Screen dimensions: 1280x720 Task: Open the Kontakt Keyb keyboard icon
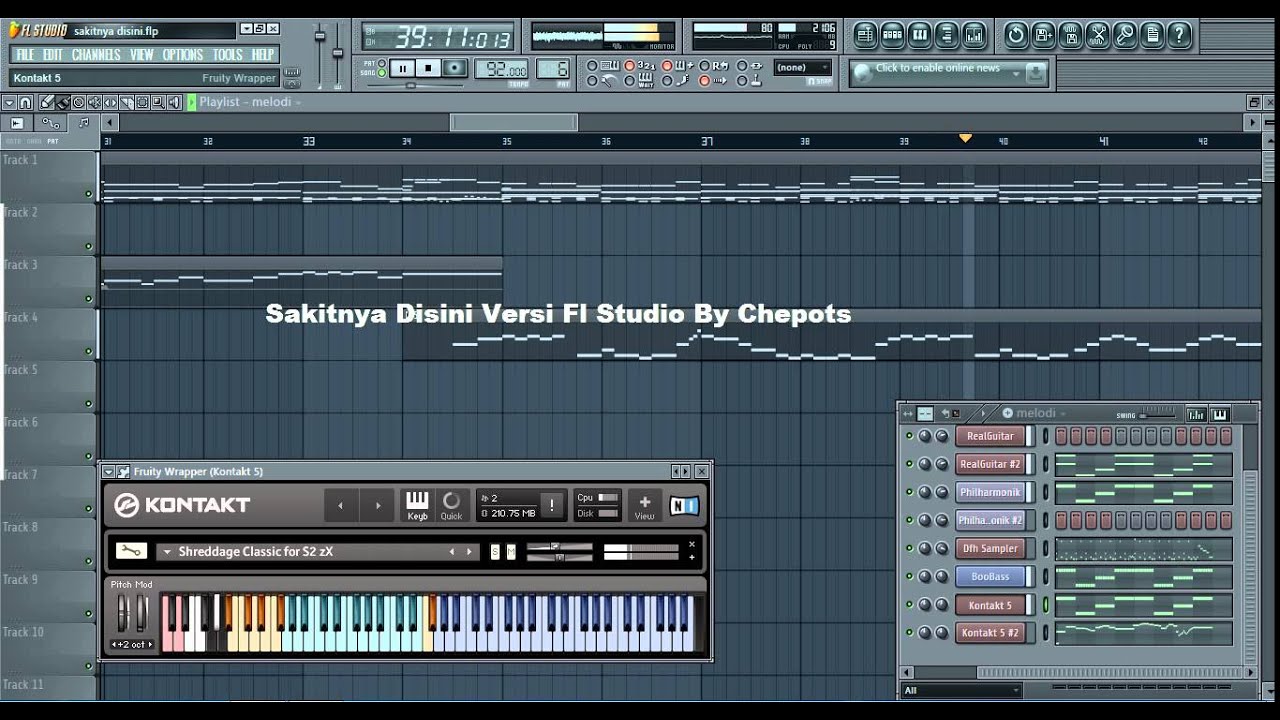(417, 504)
